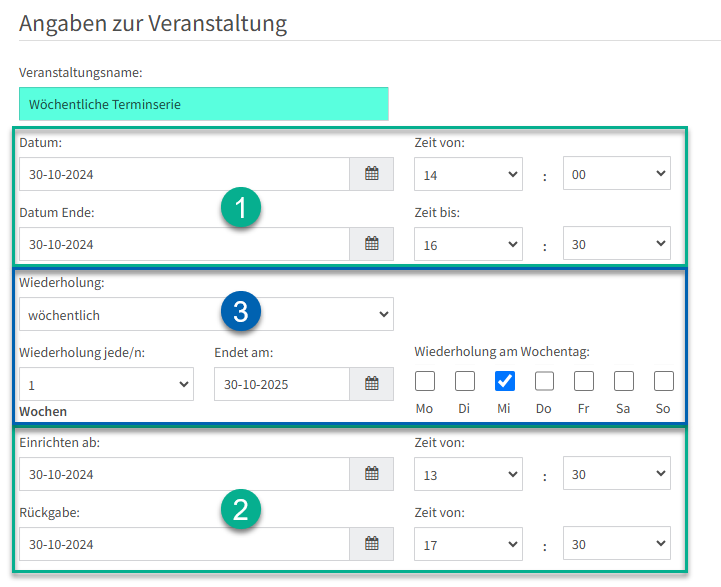Open Einrichten hour dropdown showing 13
Image resolution: width=721 pixels, height=587 pixels.
pyautogui.click(x=468, y=474)
